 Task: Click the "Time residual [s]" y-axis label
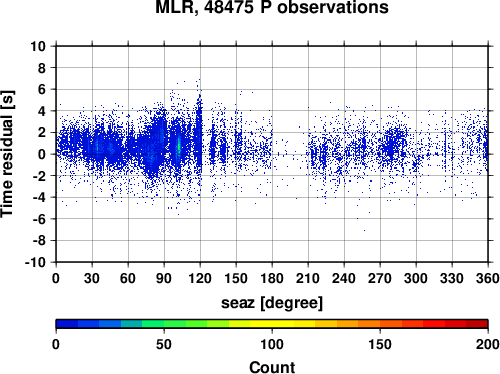7,154
